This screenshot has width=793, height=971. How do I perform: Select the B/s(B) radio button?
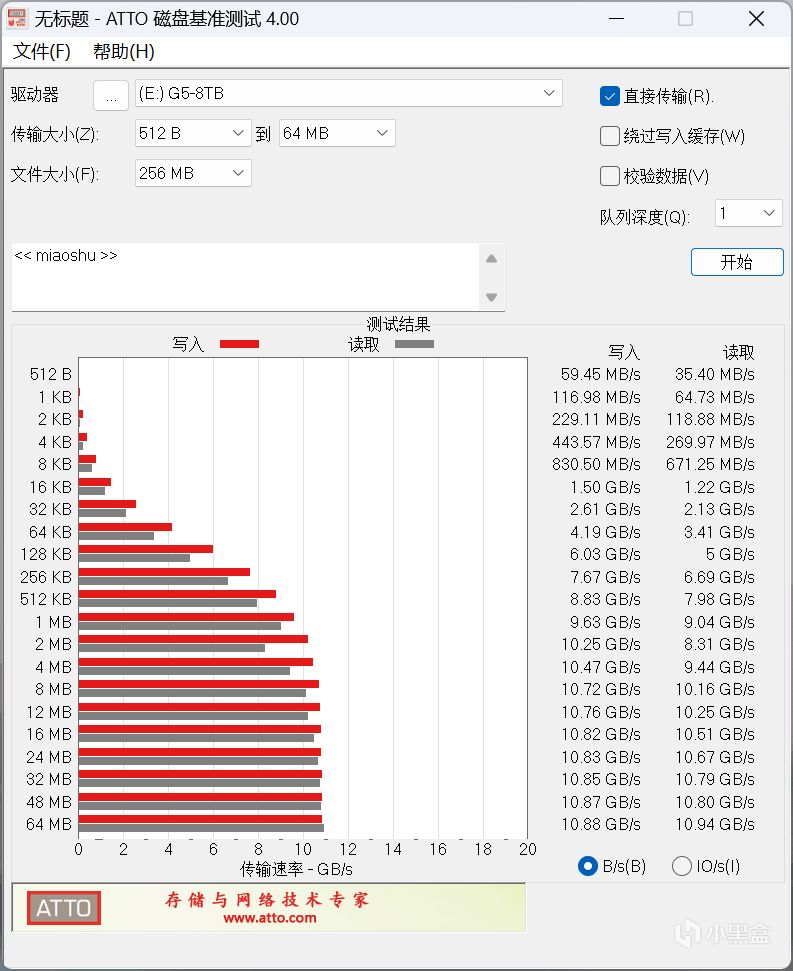587,866
